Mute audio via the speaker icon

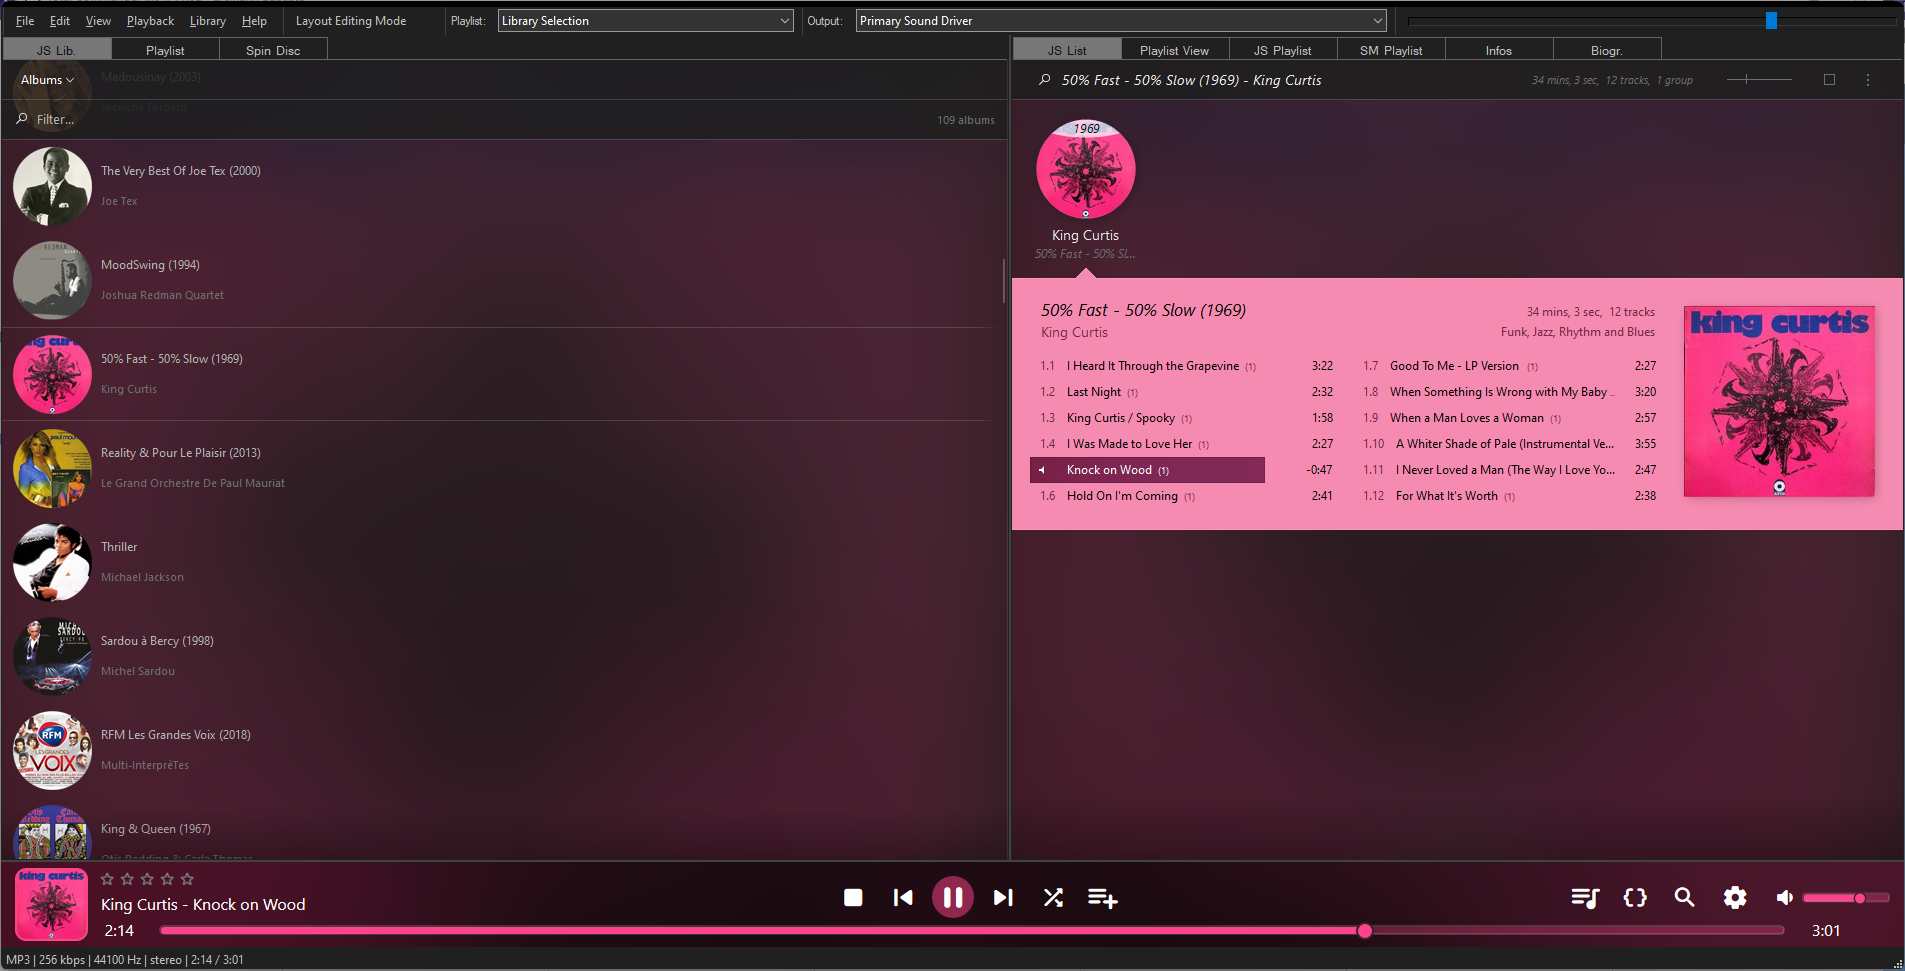pyautogui.click(x=1785, y=898)
